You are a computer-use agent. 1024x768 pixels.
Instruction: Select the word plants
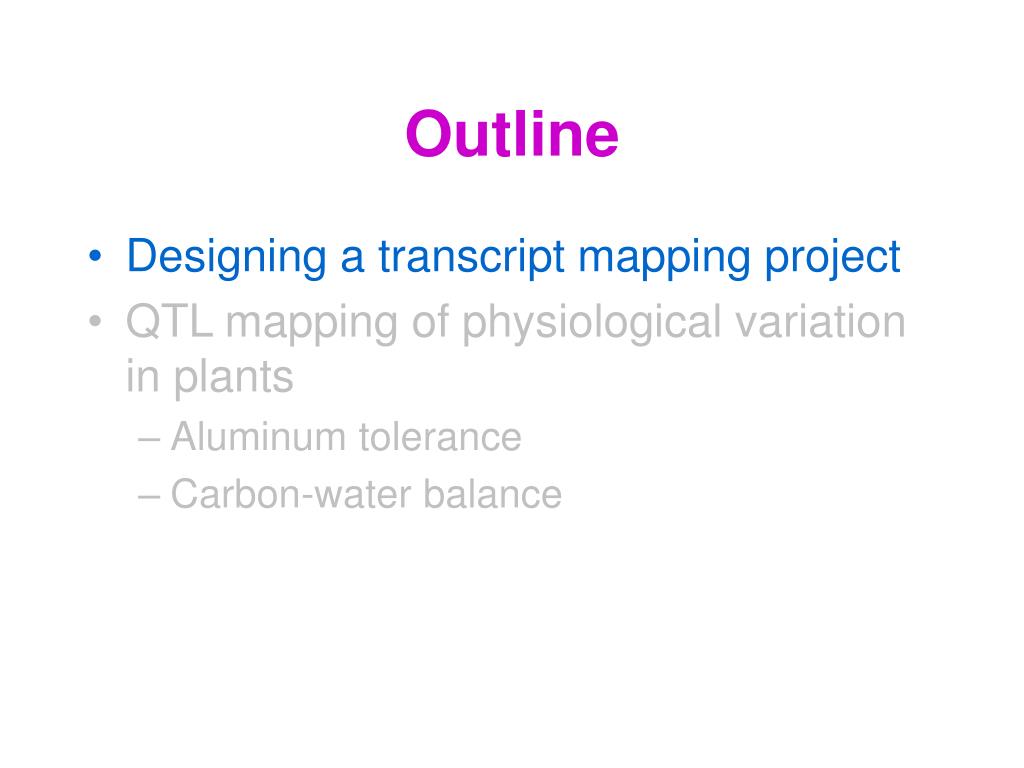(233, 379)
